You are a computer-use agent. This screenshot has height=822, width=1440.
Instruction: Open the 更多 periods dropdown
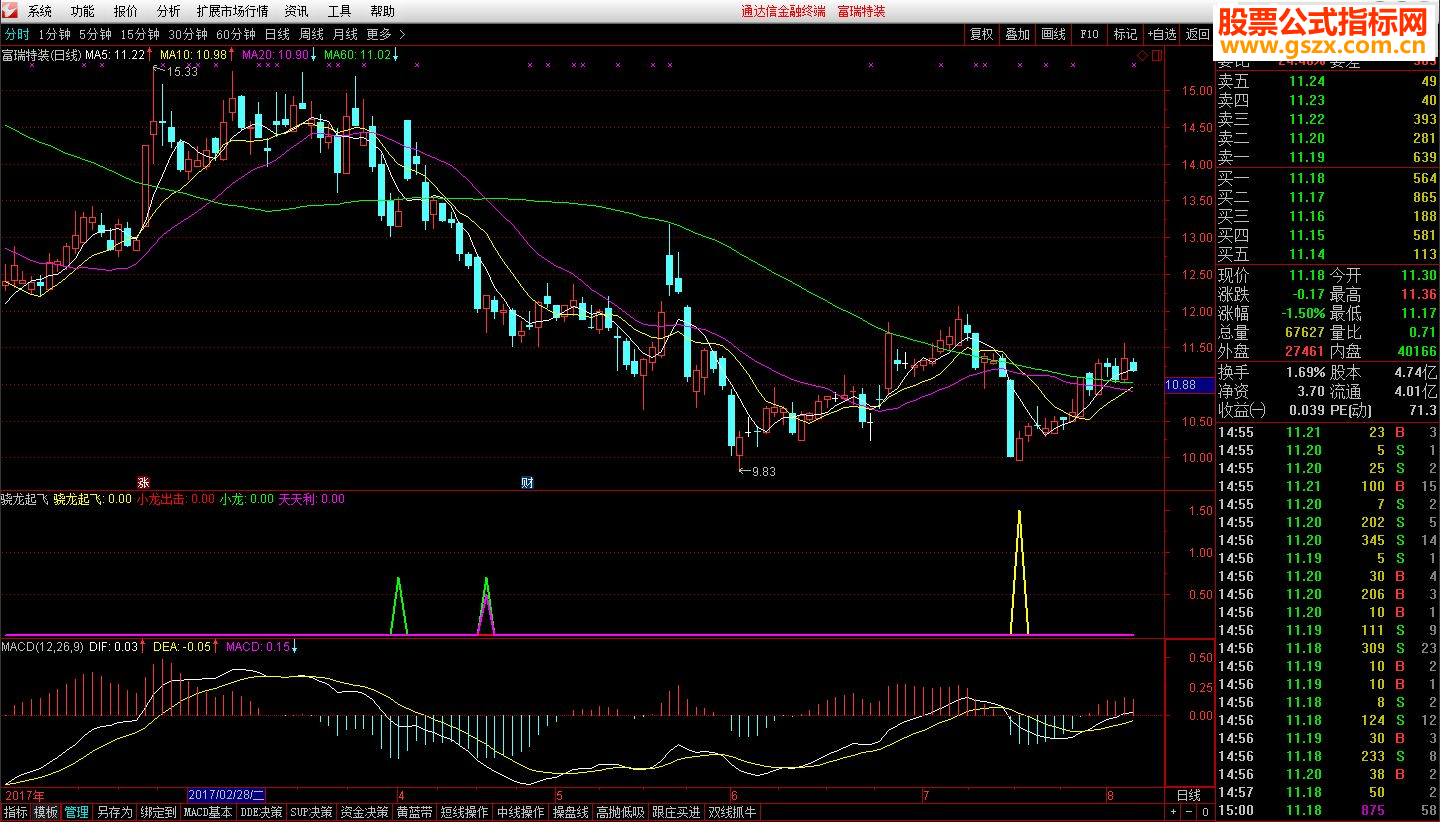(379, 34)
